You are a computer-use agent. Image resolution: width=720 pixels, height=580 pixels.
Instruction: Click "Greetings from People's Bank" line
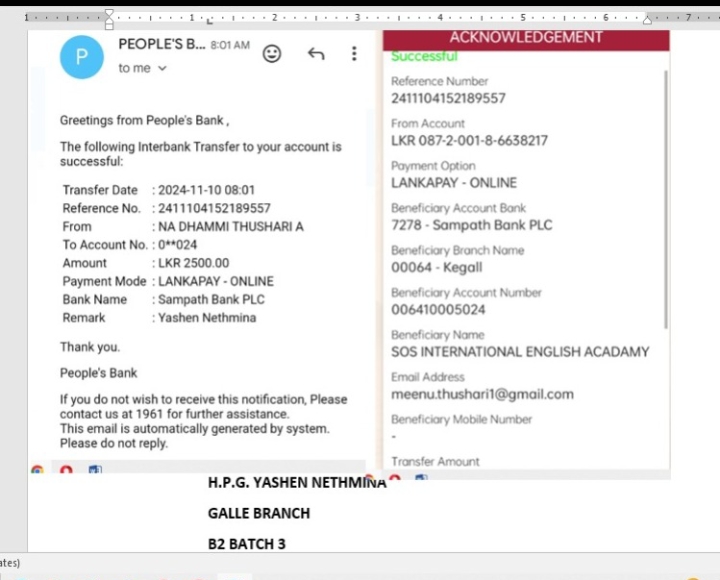pos(145,120)
